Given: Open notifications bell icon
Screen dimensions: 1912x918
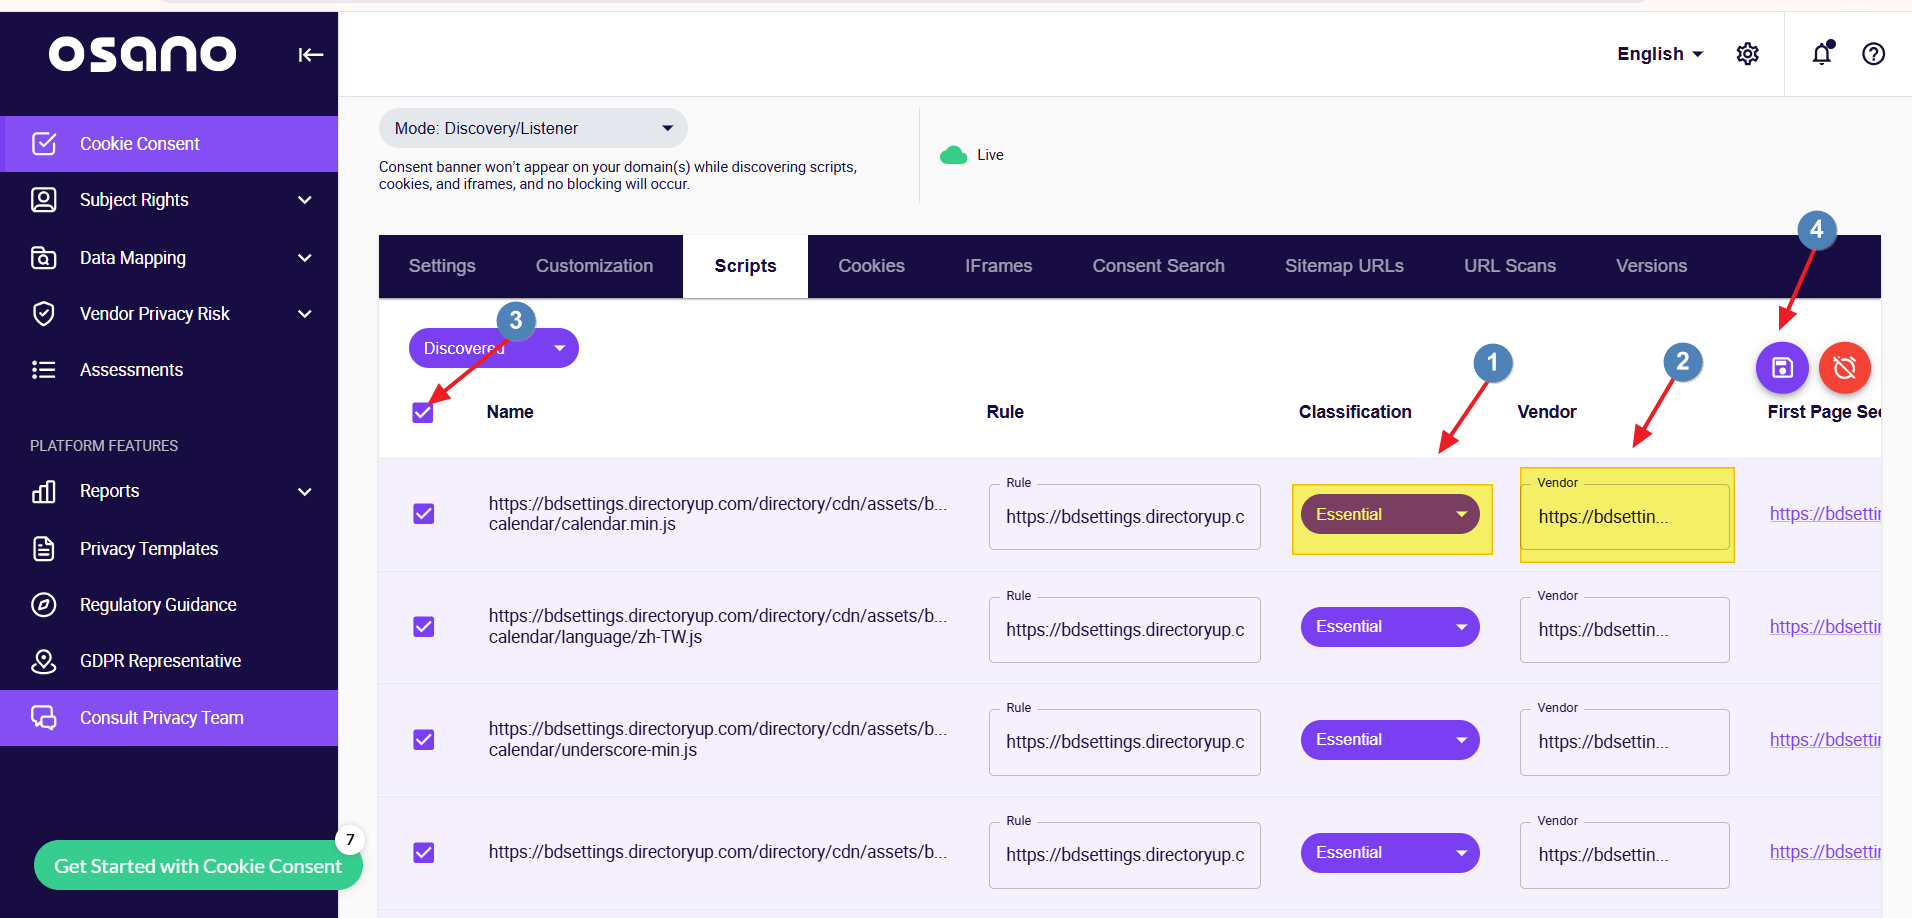Looking at the screenshot, I should coord(1822,53).
